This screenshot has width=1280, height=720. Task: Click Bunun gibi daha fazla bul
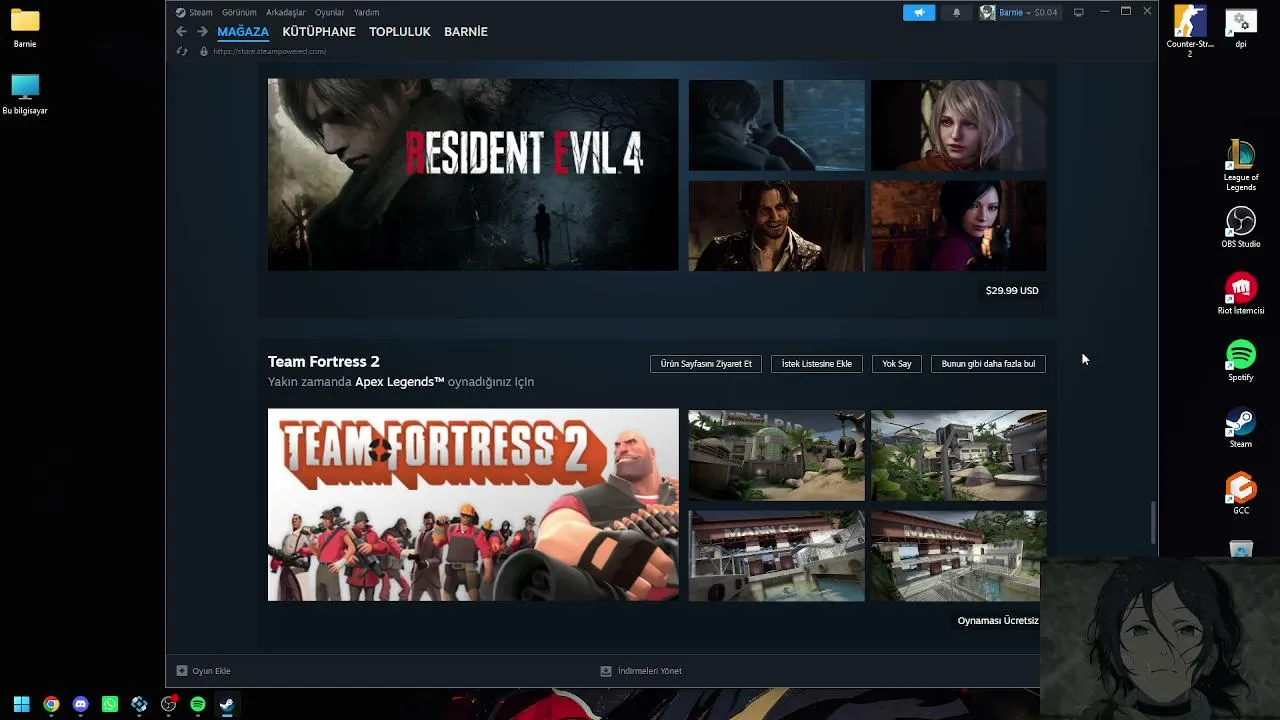988,364
